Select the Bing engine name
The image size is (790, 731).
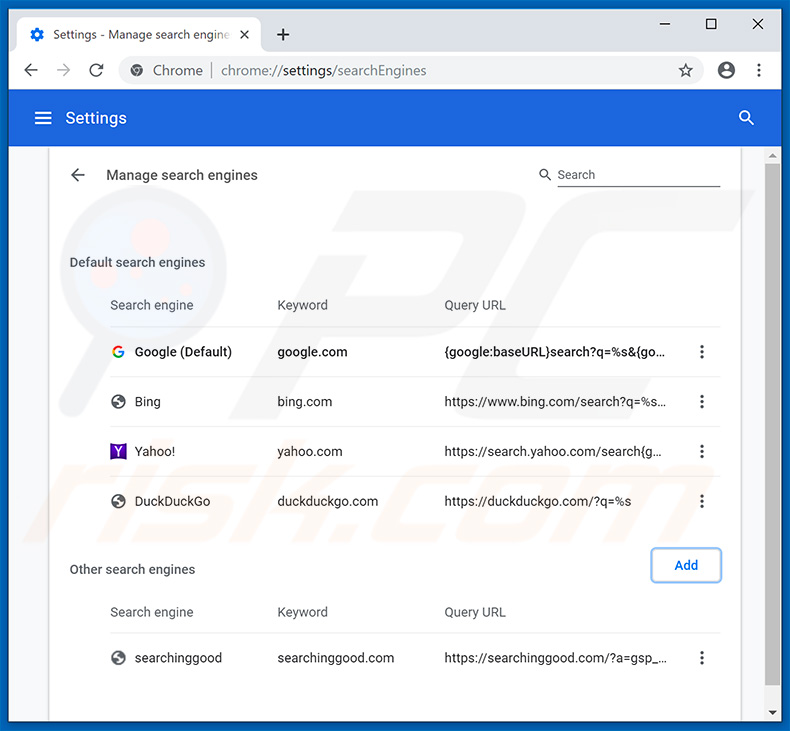[148, 402]
